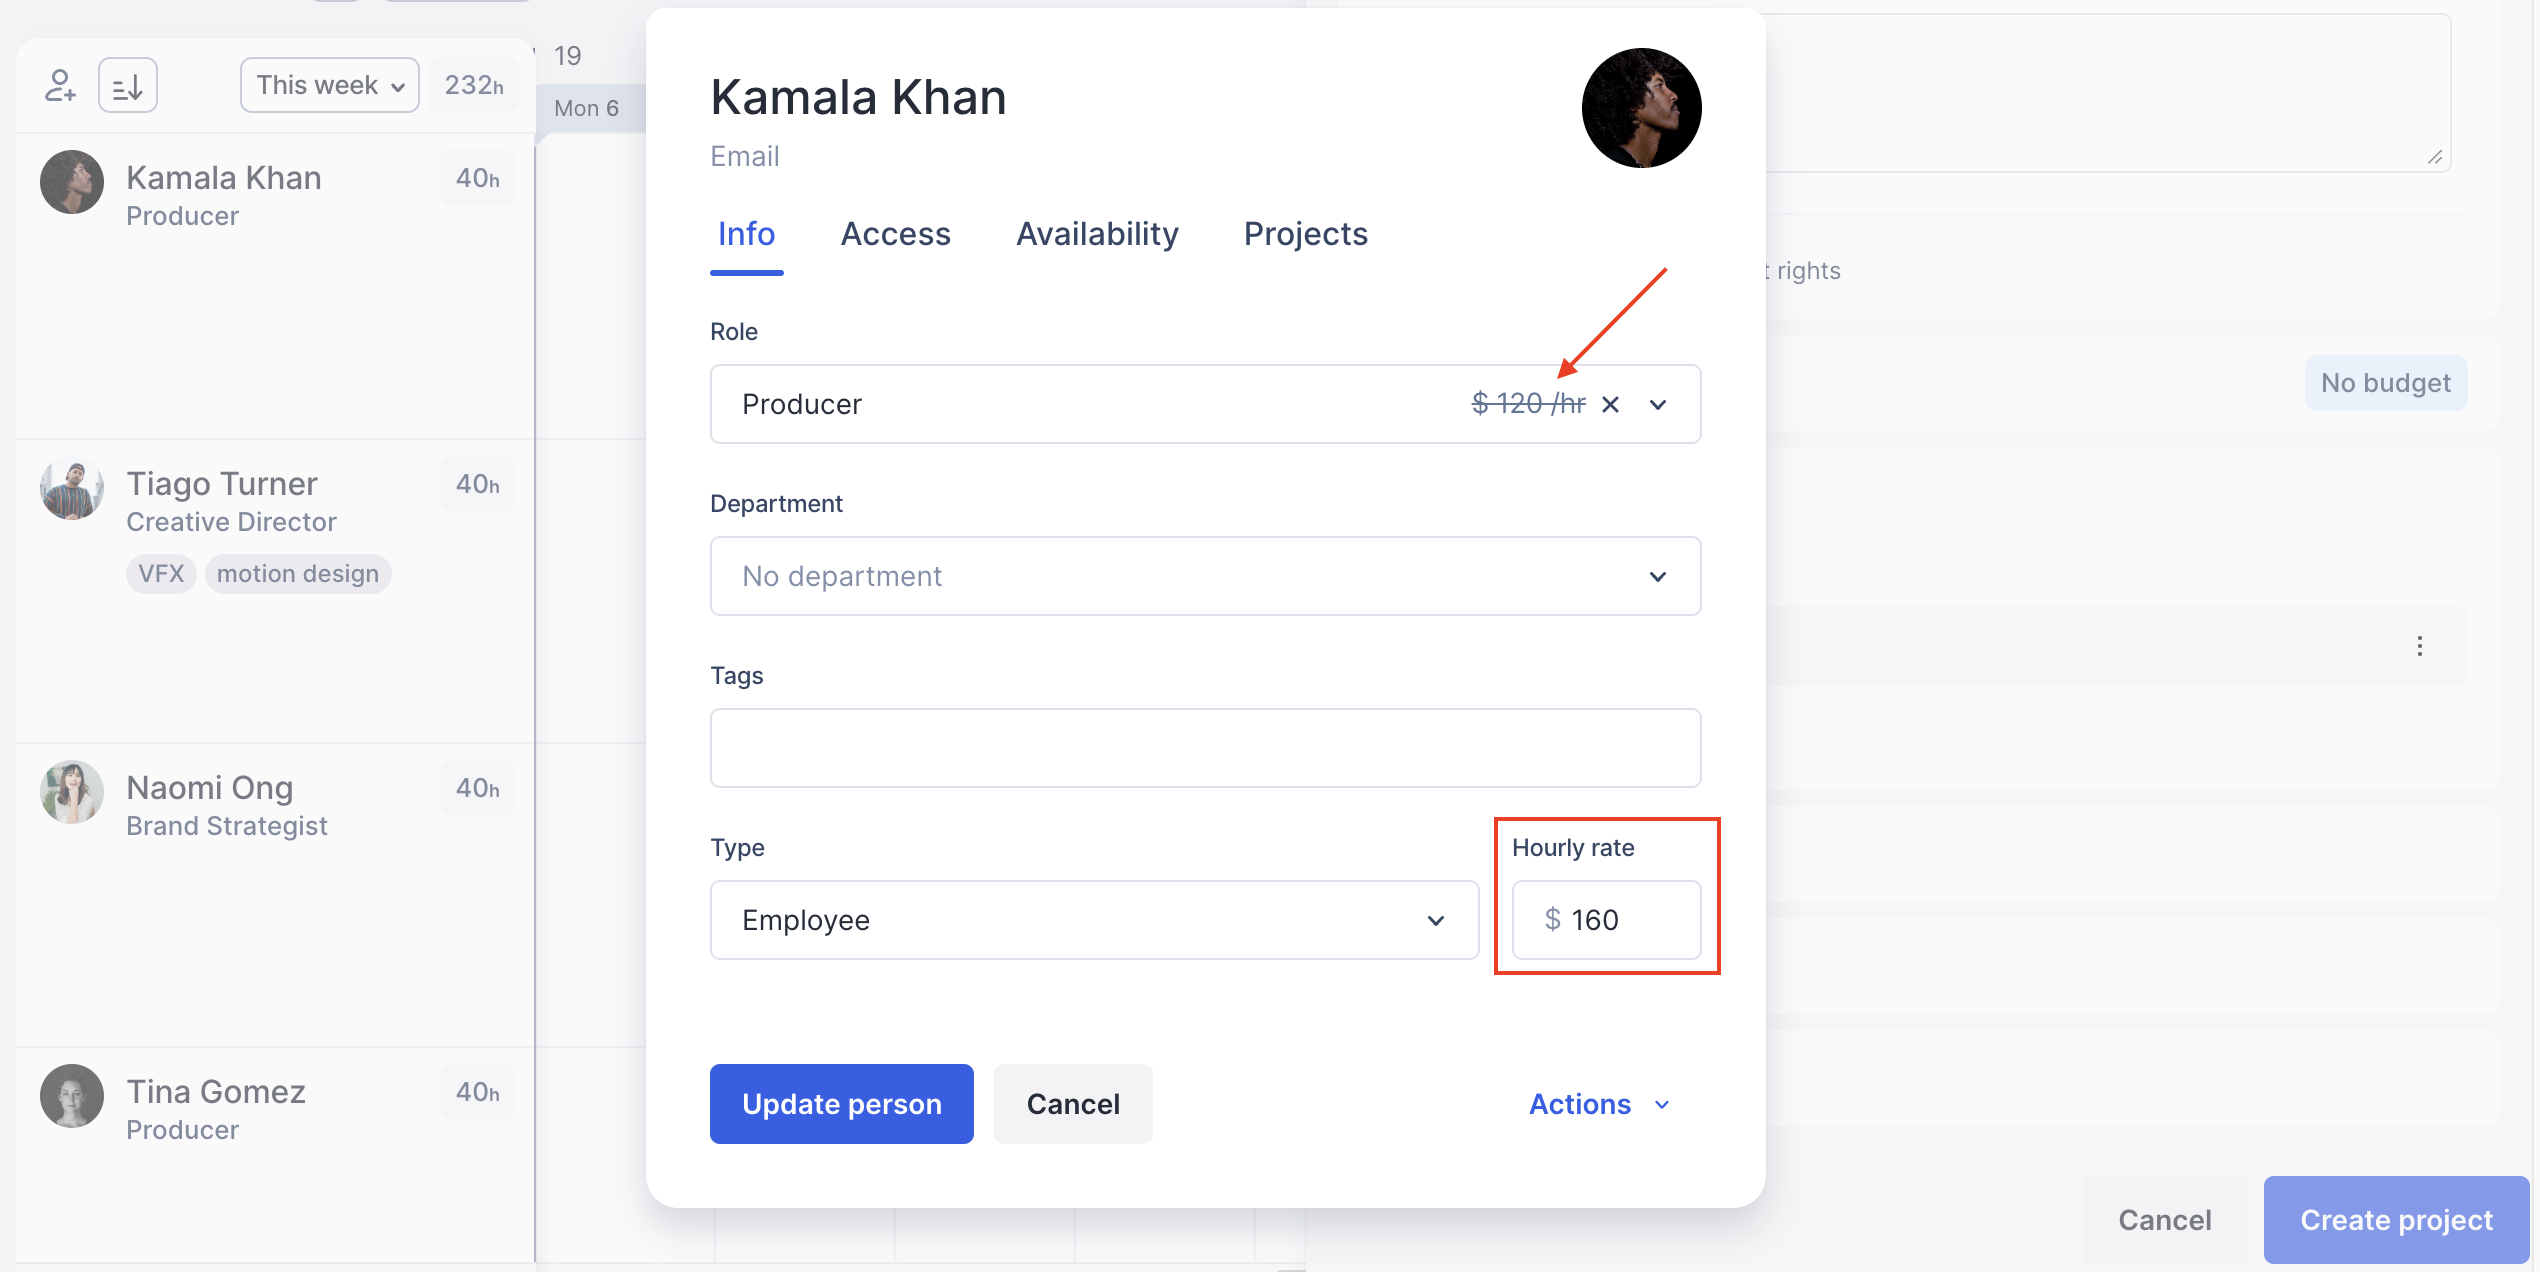Switch to the Access tab
The image size is (2540, 1272).
tap(895, 234)
